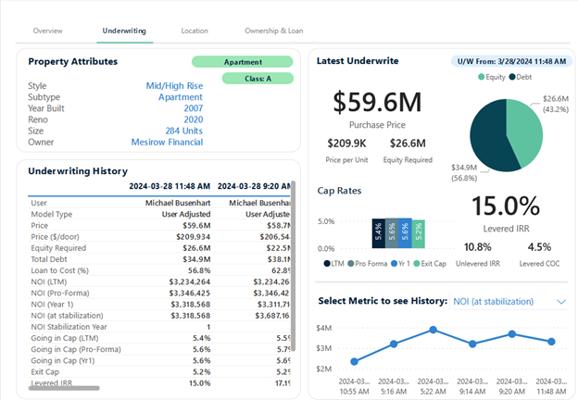578x400 pixels.
Task: Select the Exit Cap legend dot
Action: [417, 264]
